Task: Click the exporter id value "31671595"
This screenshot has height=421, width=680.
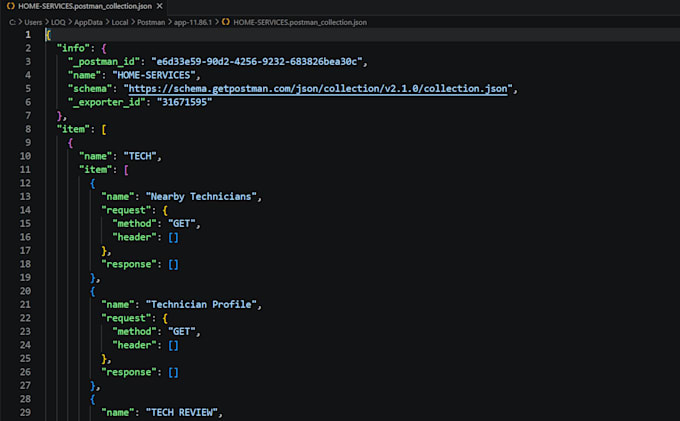Action: (184, 102)
